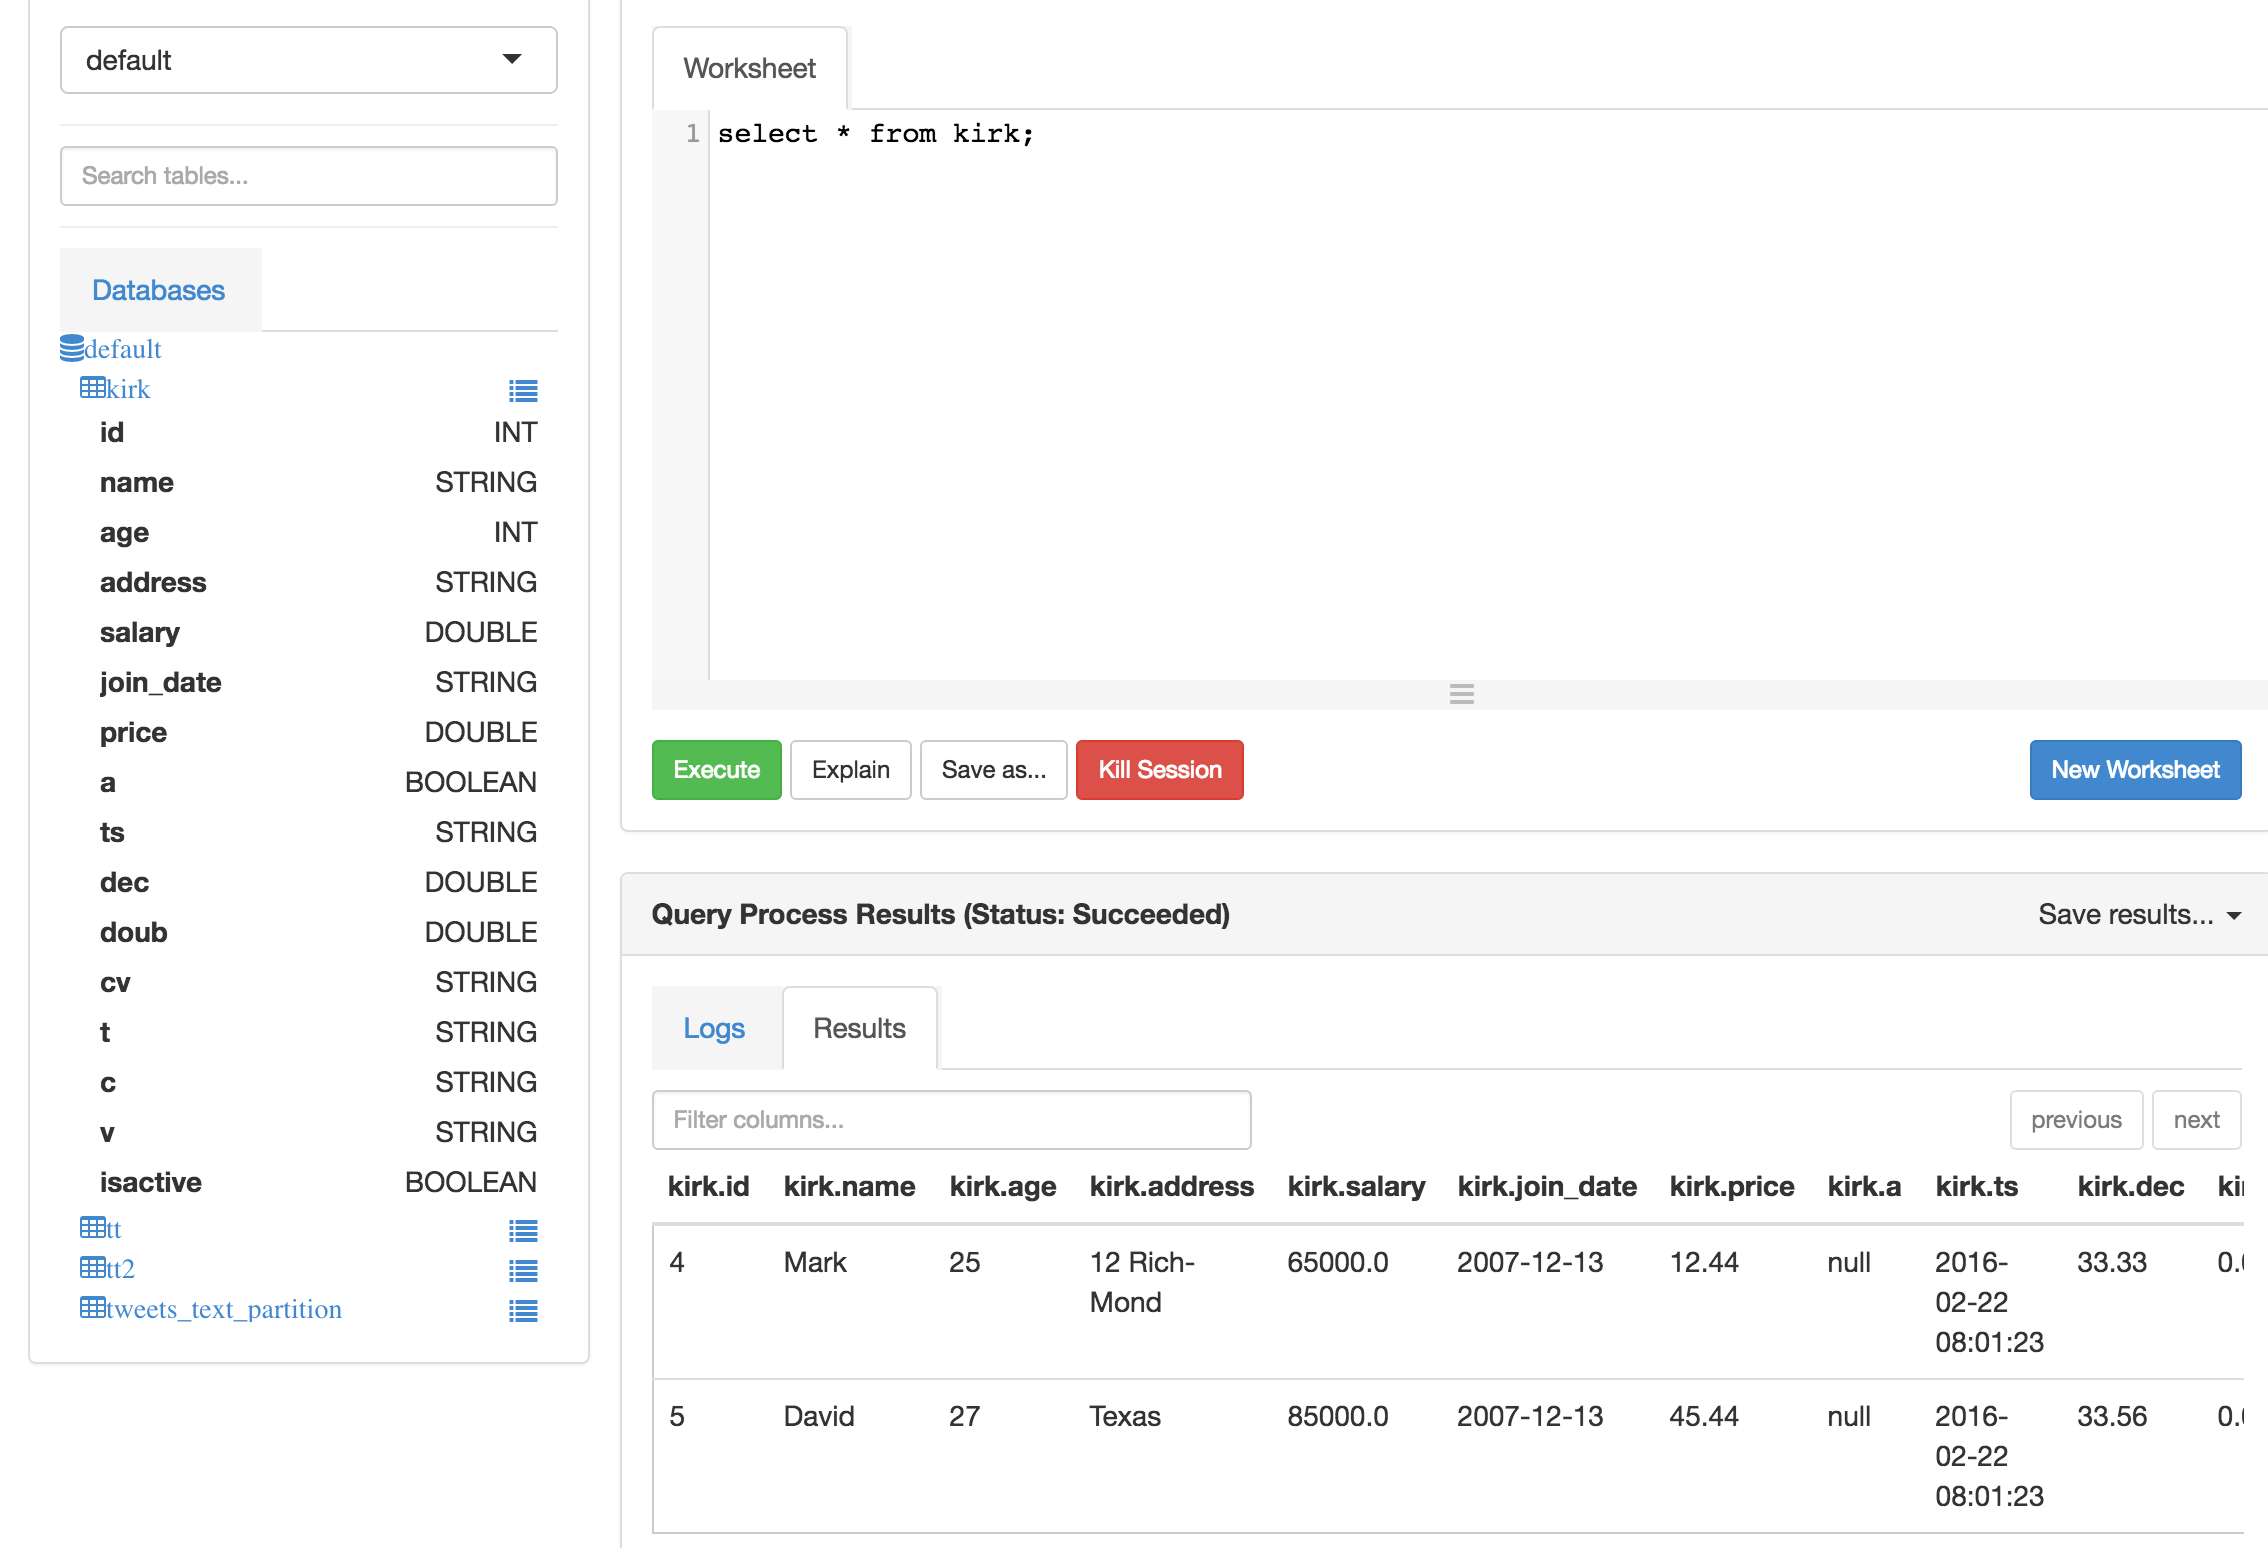The height and width of the screenshot is (1548, 2268).
Task: Open the browse data icon next to kirk
Action: [524, 390]
